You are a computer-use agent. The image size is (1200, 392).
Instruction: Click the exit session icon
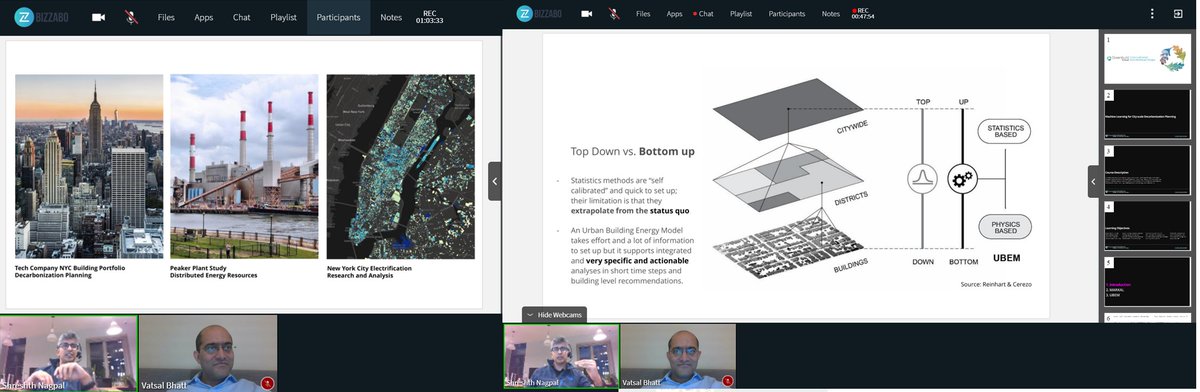[x=1178, y=14]
